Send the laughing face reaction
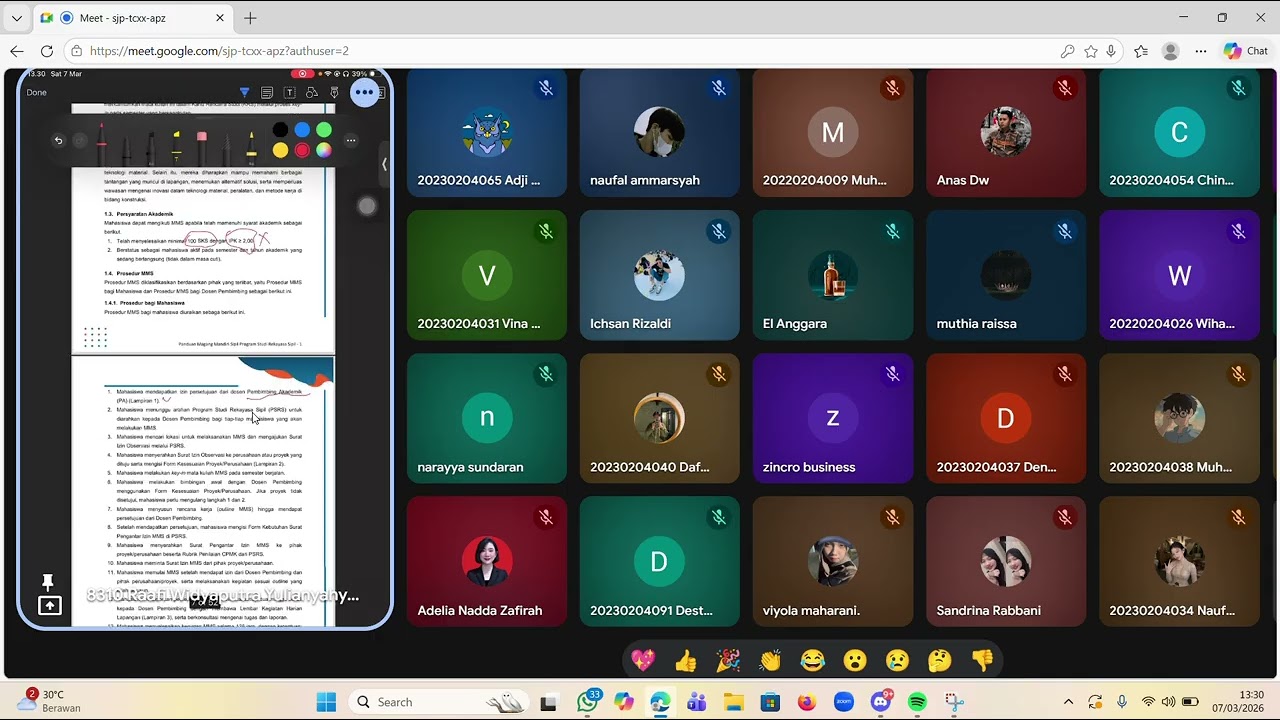Viewport: 1280px width, 720px height. pos(813,660)
